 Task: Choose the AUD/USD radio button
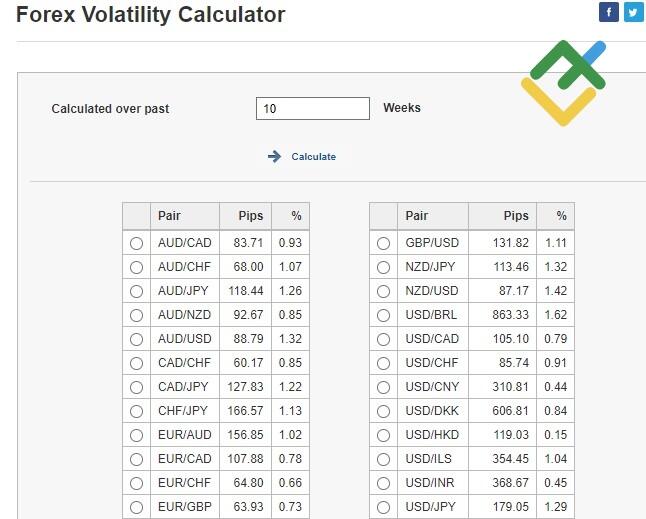[x=136, y=339]
